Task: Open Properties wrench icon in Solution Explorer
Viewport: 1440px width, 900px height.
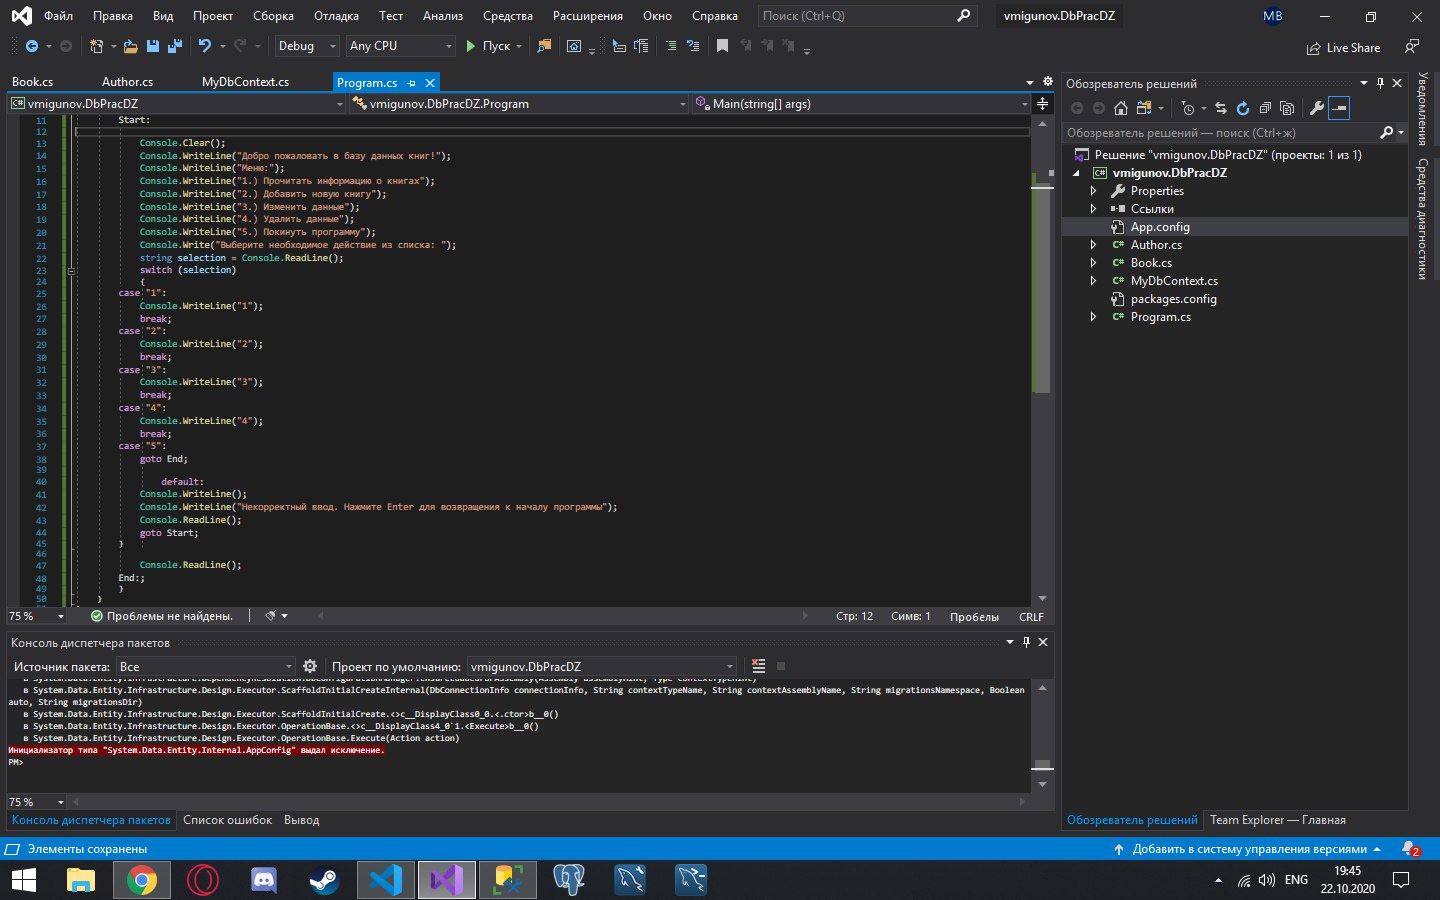Action: [x=1317, y=108]
